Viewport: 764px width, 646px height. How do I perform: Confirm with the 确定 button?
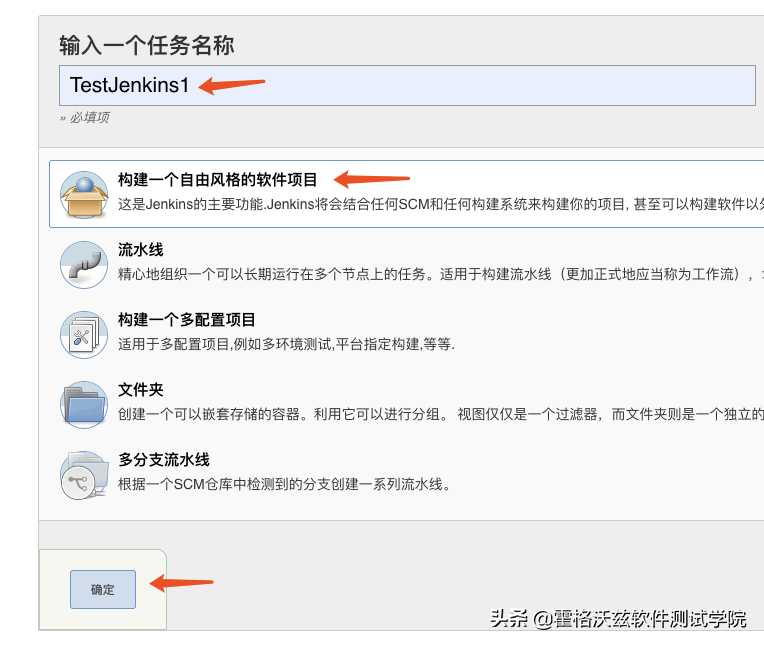coord(103,589)
